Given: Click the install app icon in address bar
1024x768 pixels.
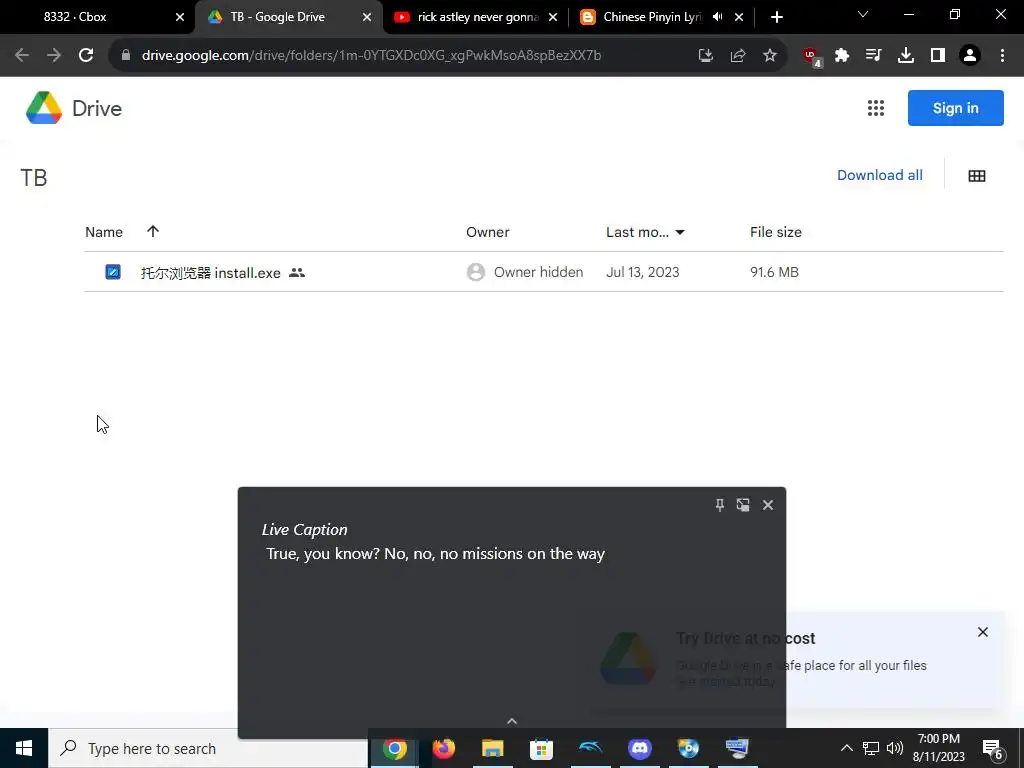Looking at the screenshot, I should click(x=705, y=56).
